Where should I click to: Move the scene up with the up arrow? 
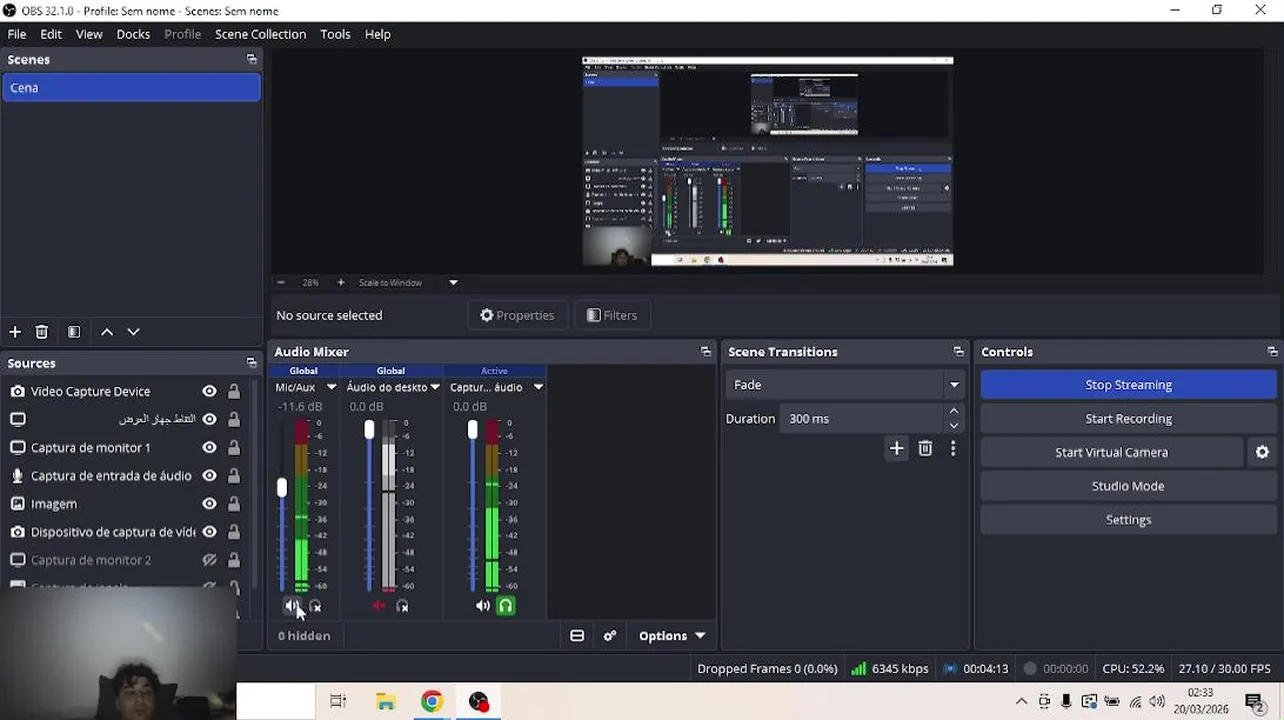click(x=107, y=332)
